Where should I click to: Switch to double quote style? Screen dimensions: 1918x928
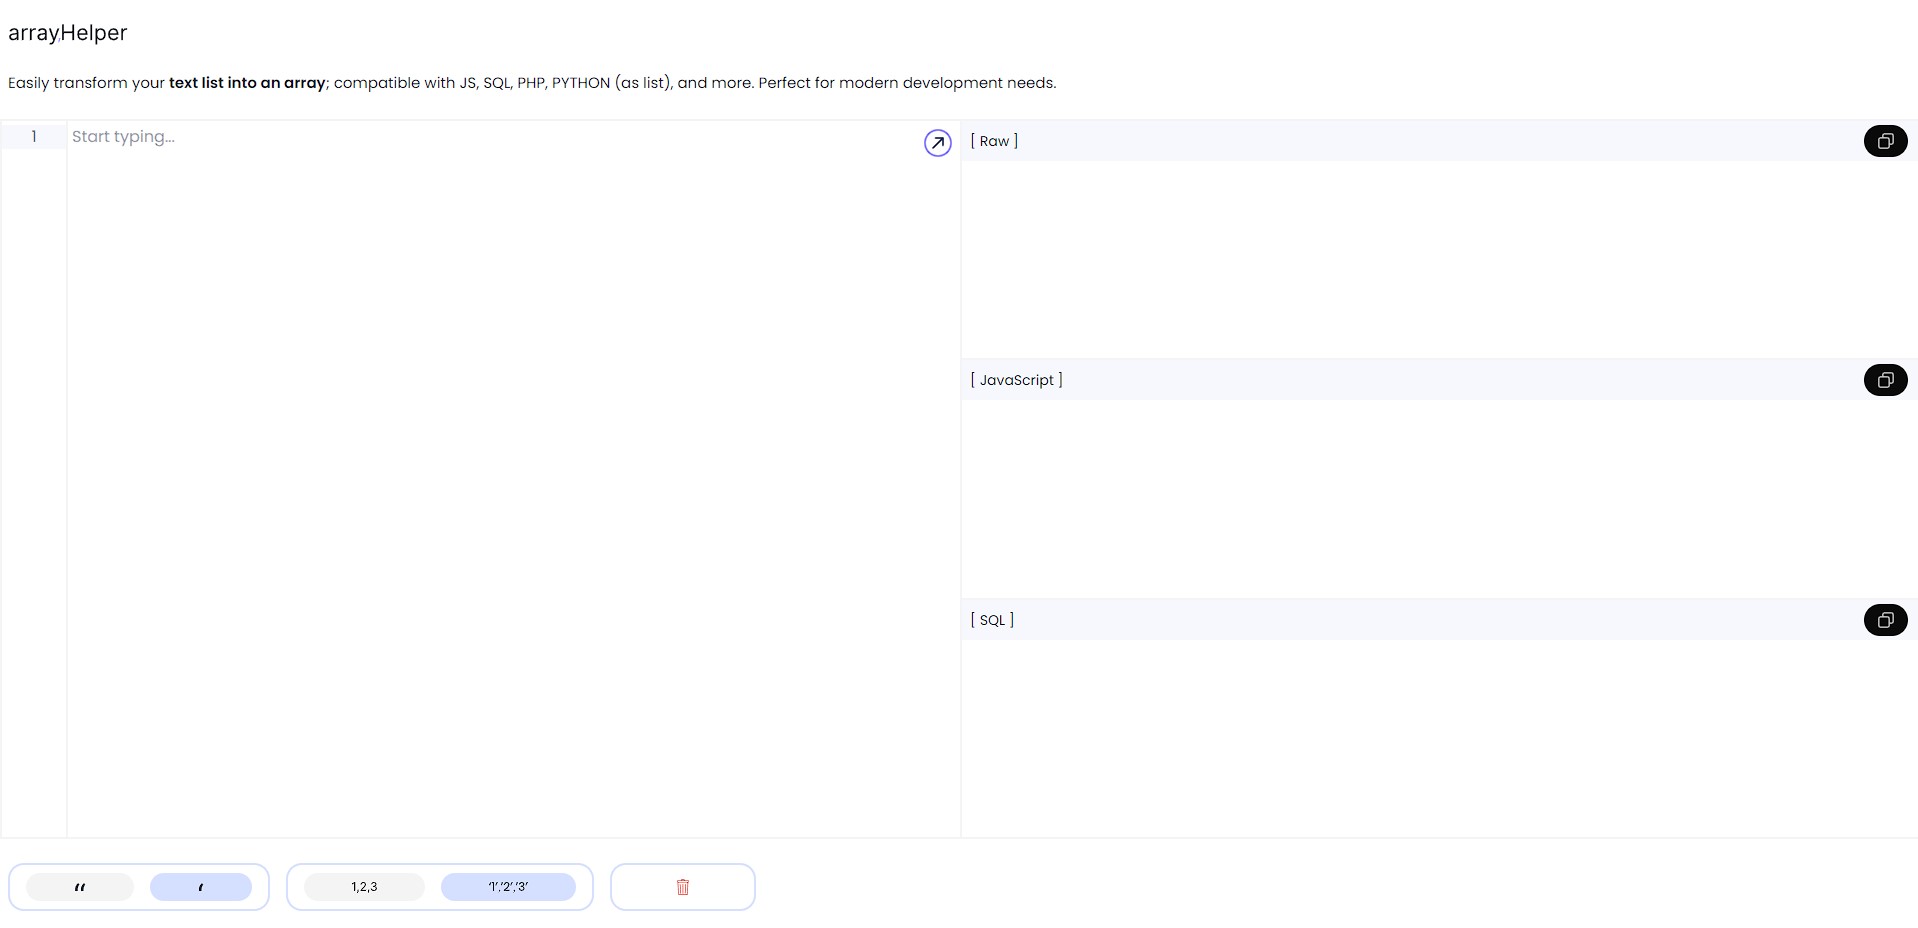coord(80,887)
